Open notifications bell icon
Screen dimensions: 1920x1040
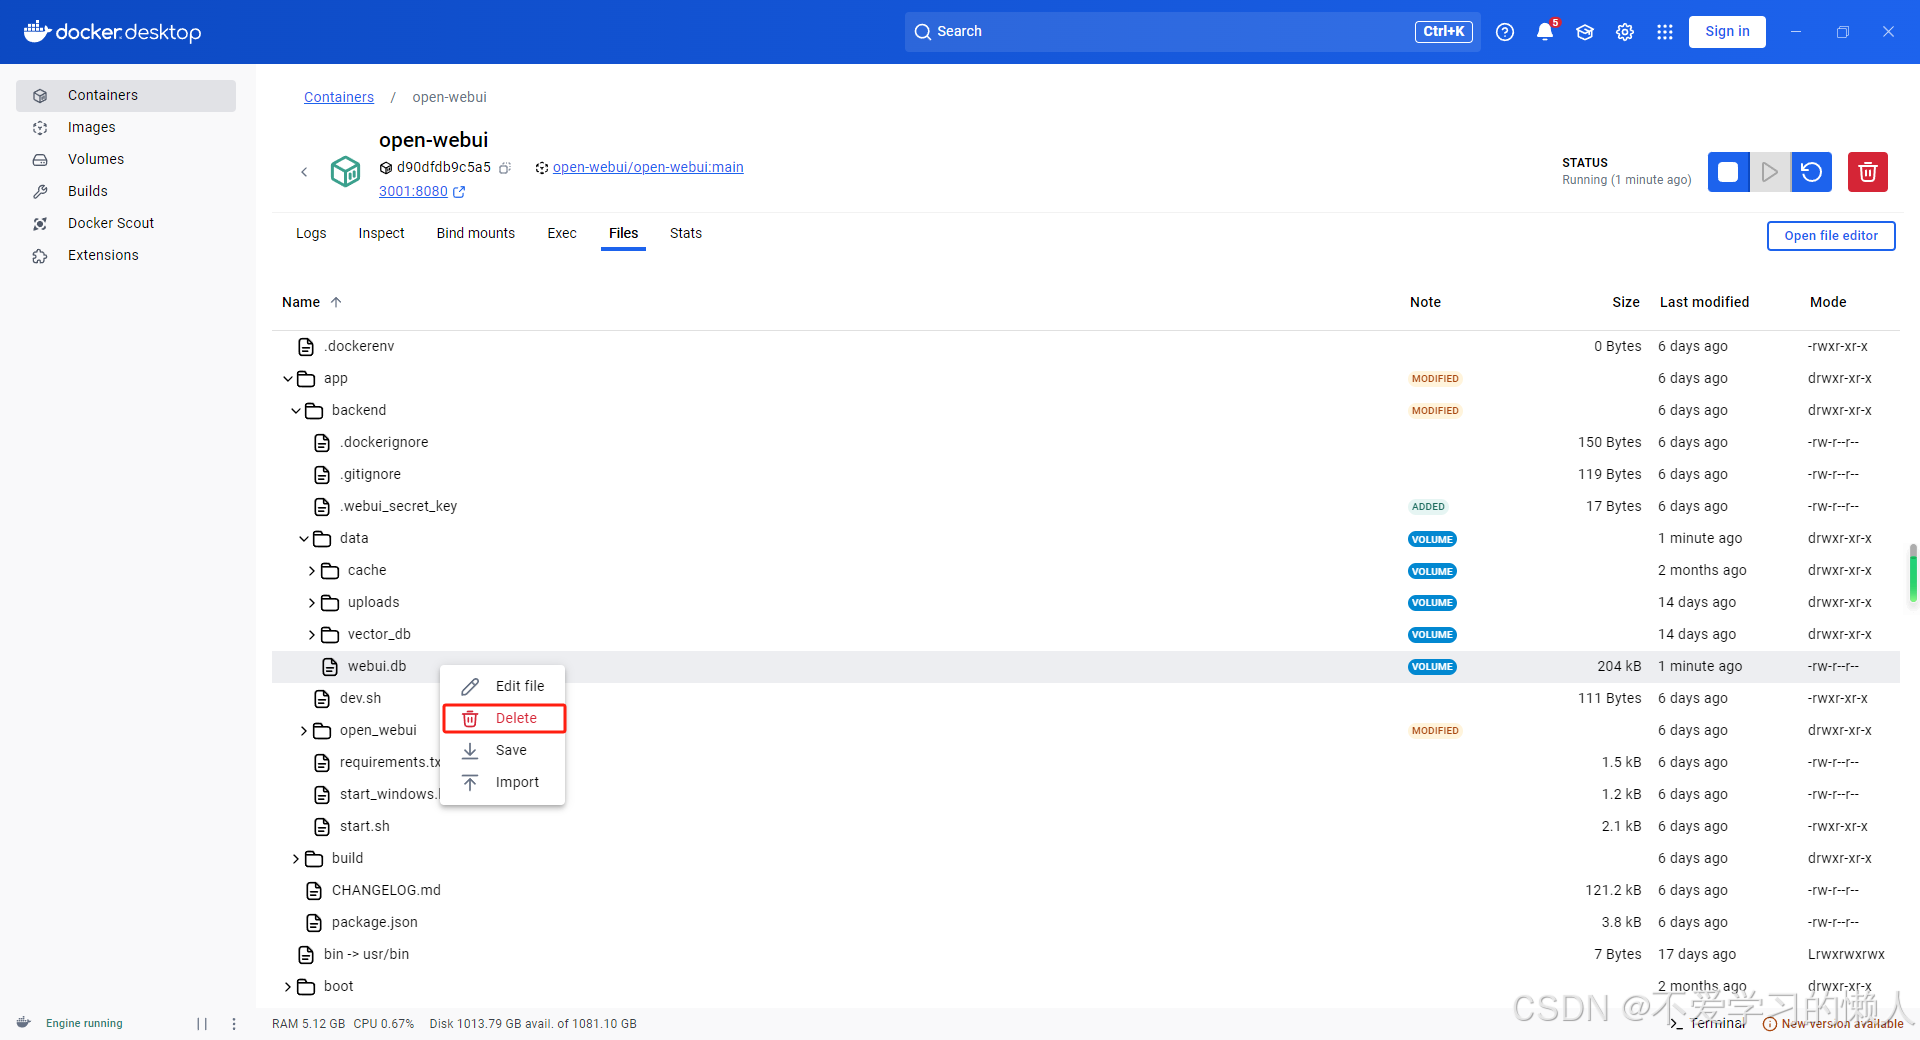pos(1545,32)
